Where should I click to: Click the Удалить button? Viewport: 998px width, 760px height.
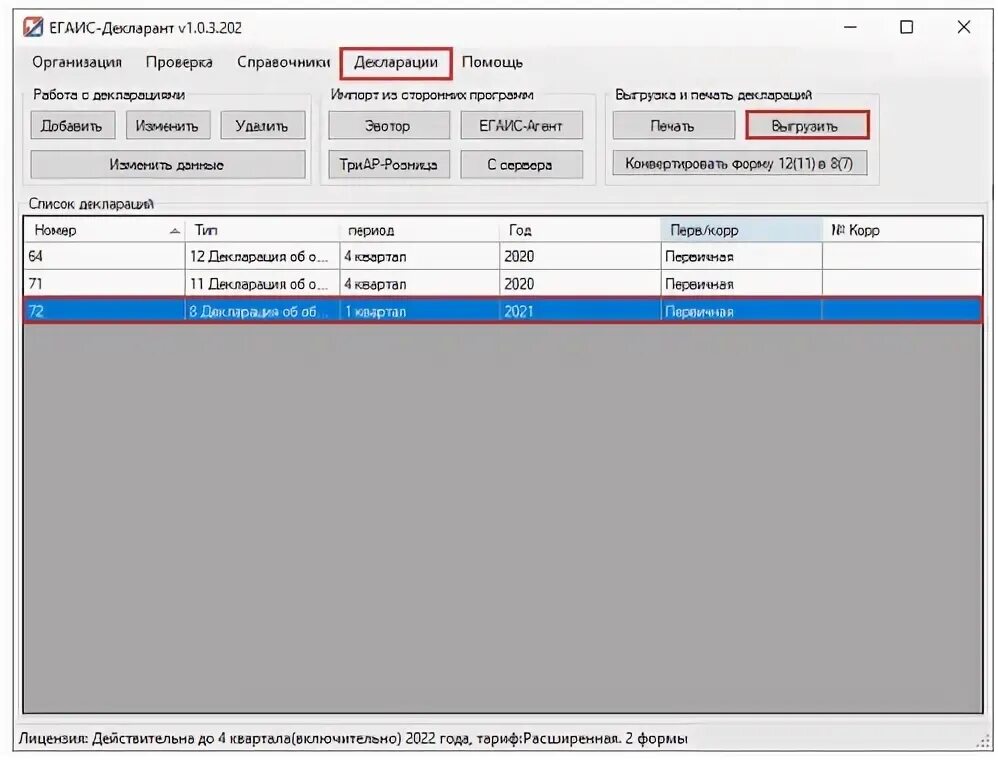click(263, 125)
